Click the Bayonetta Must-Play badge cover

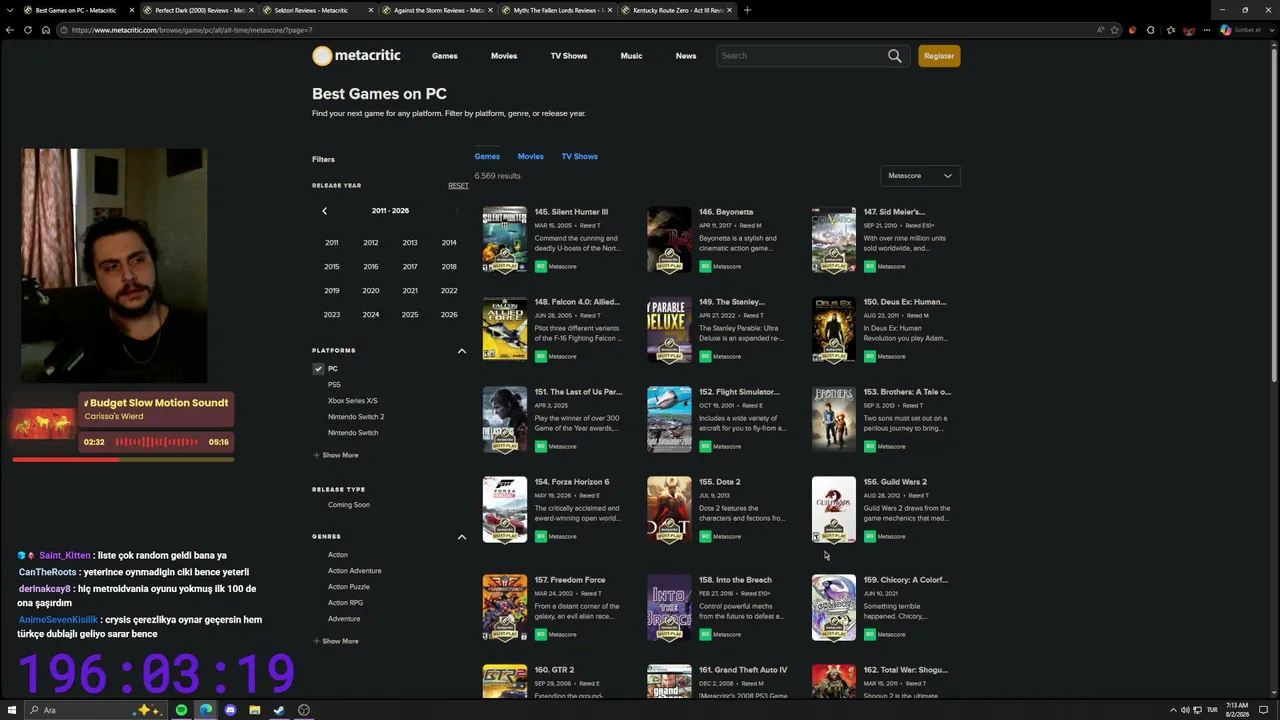click(x=669, y=240)
